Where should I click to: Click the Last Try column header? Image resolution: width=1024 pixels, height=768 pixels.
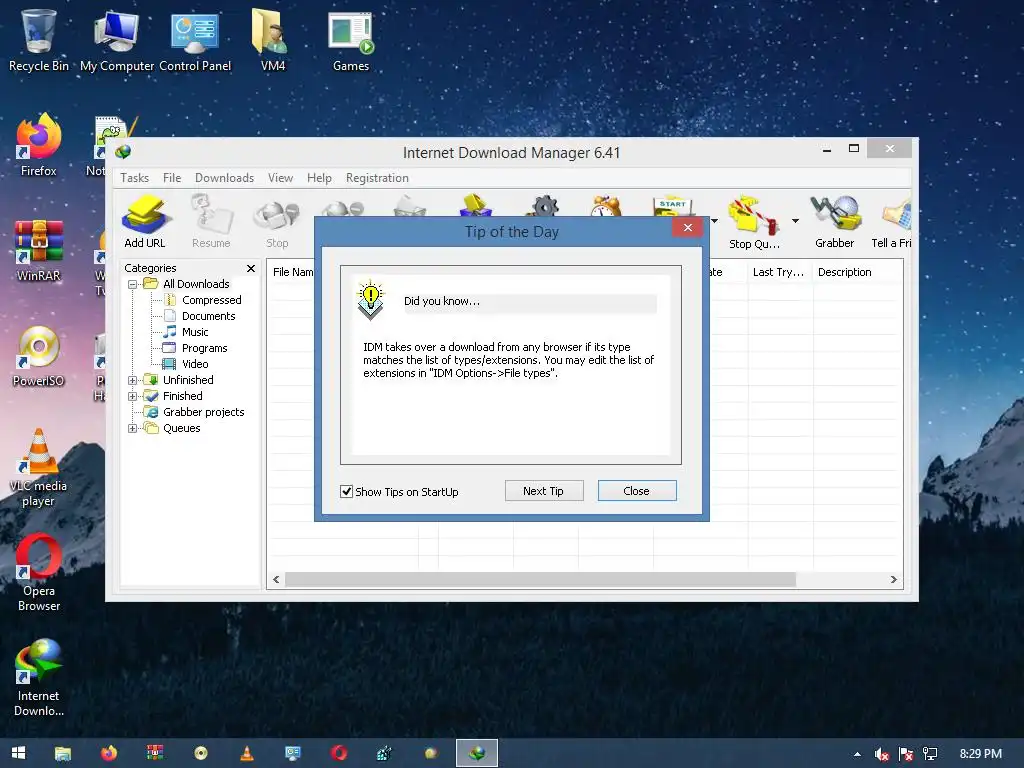click(x=779, y=272)
